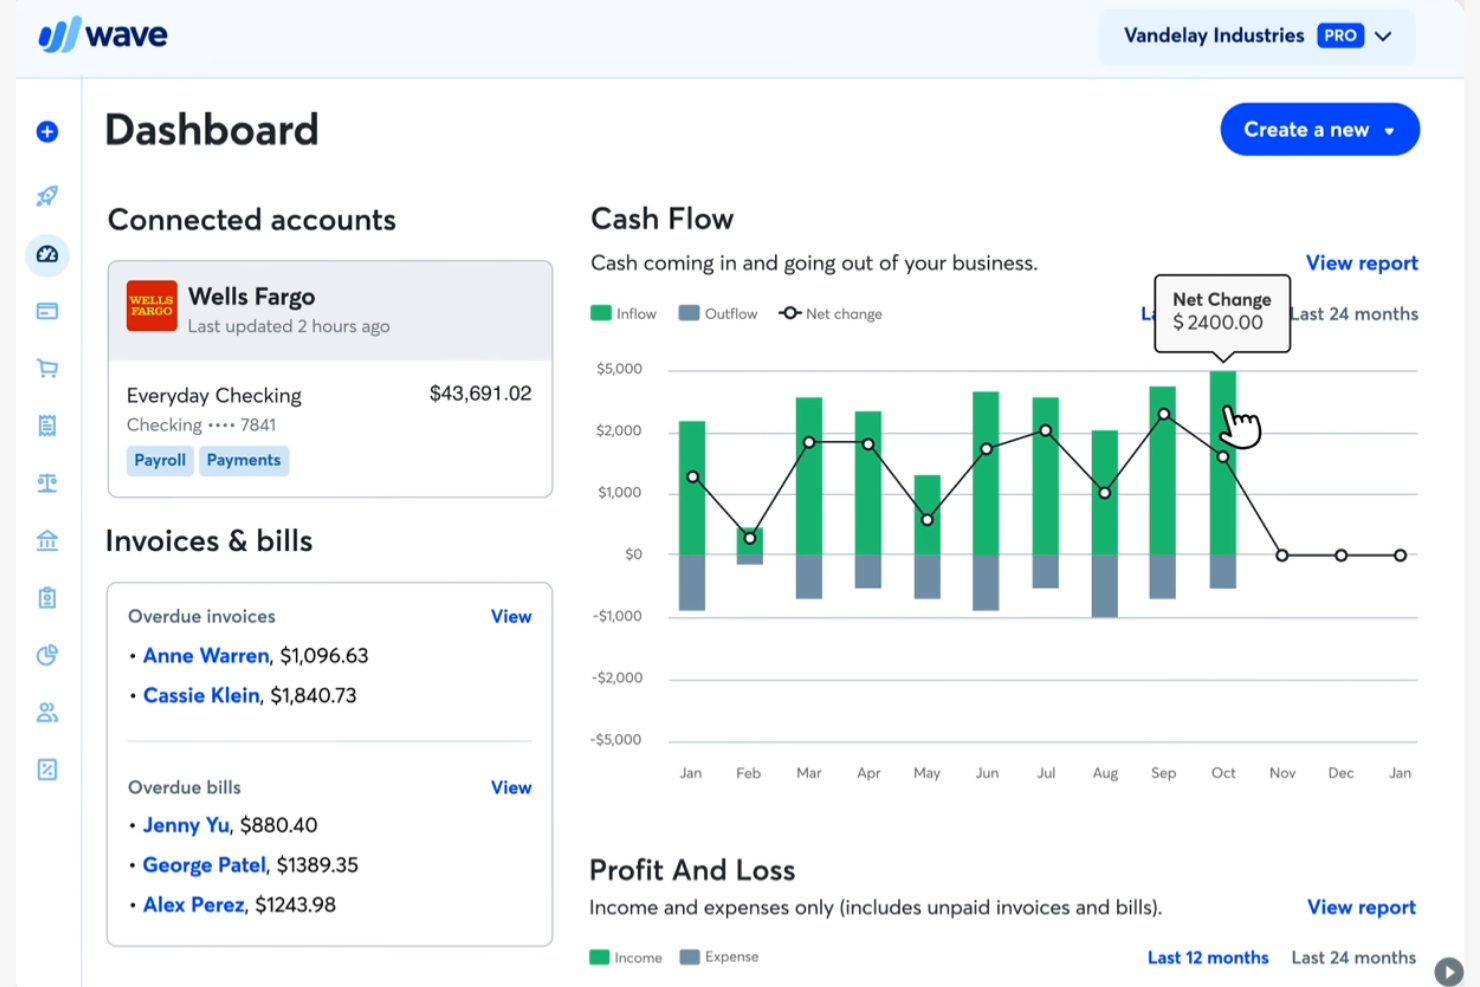
Task: Open the Wells Fargo connected account card
Action: pyautogui.click(x=330, y=309)
